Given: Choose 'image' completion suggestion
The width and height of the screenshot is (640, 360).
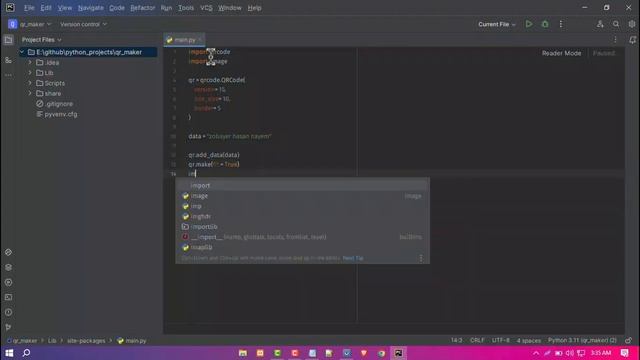Looking at the screenshot, I should 302,196.
